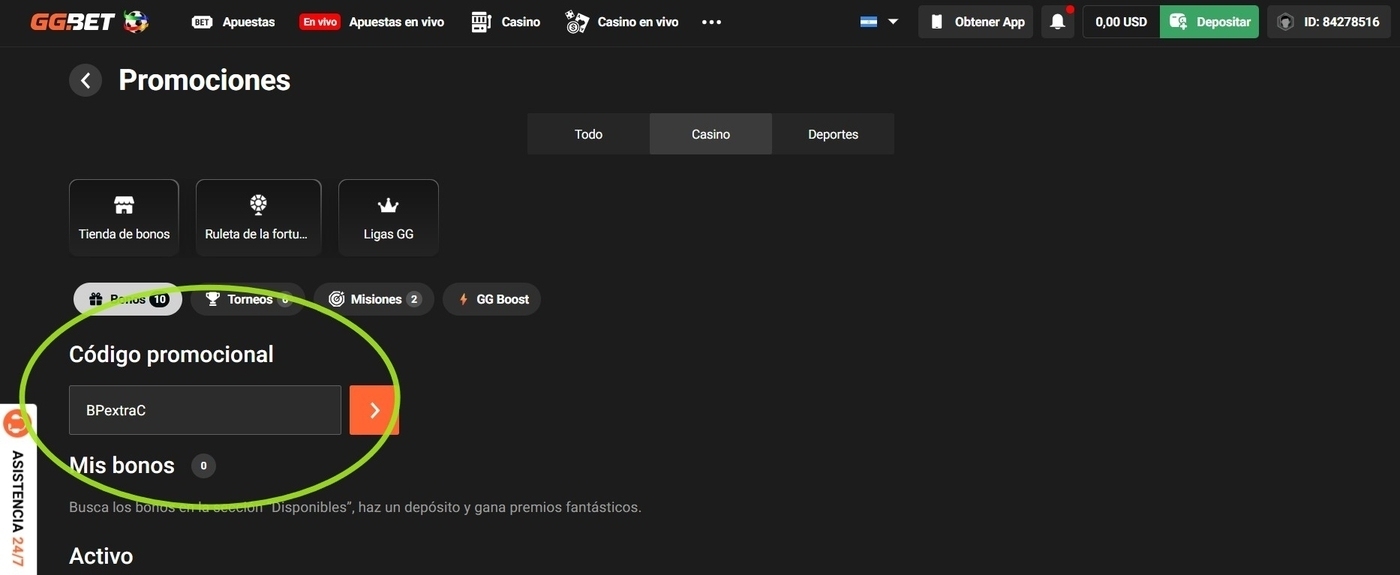Select the Todo tab

(x=588, y=134)
